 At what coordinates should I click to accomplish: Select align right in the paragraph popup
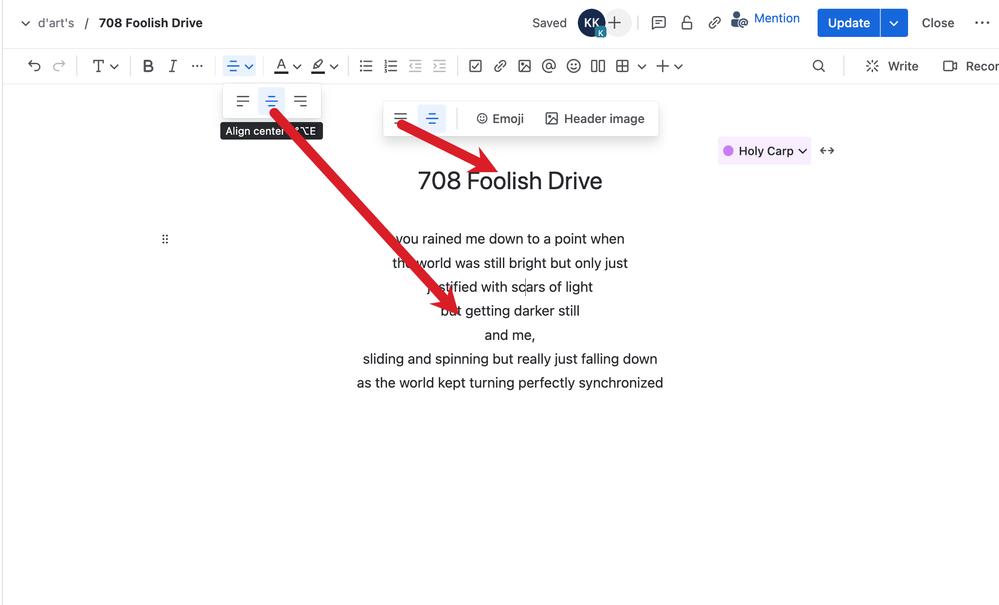point(300,101)
